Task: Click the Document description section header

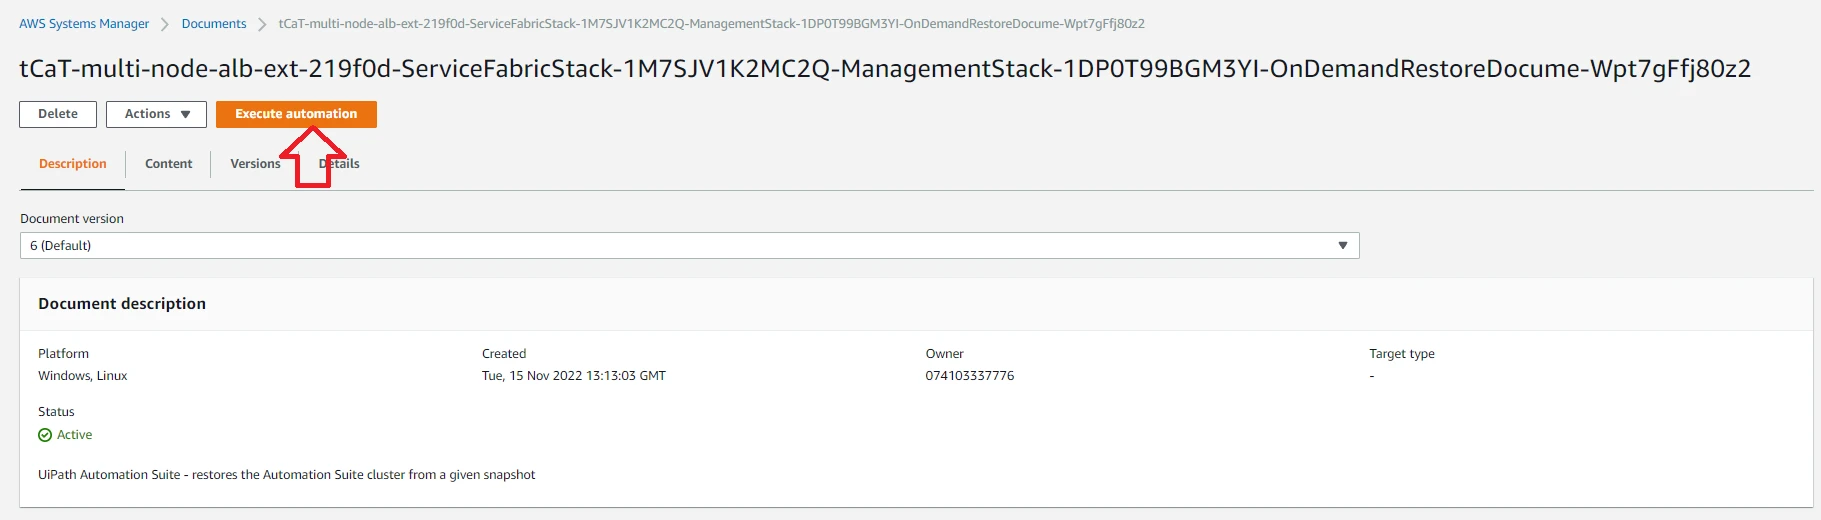Action: (122, 304)
